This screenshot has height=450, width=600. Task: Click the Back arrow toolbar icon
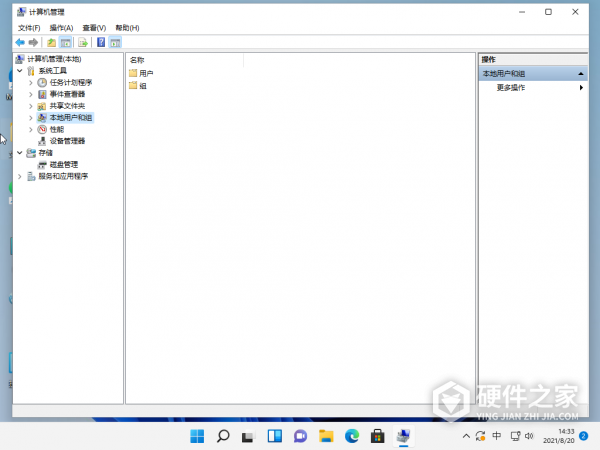20,42
